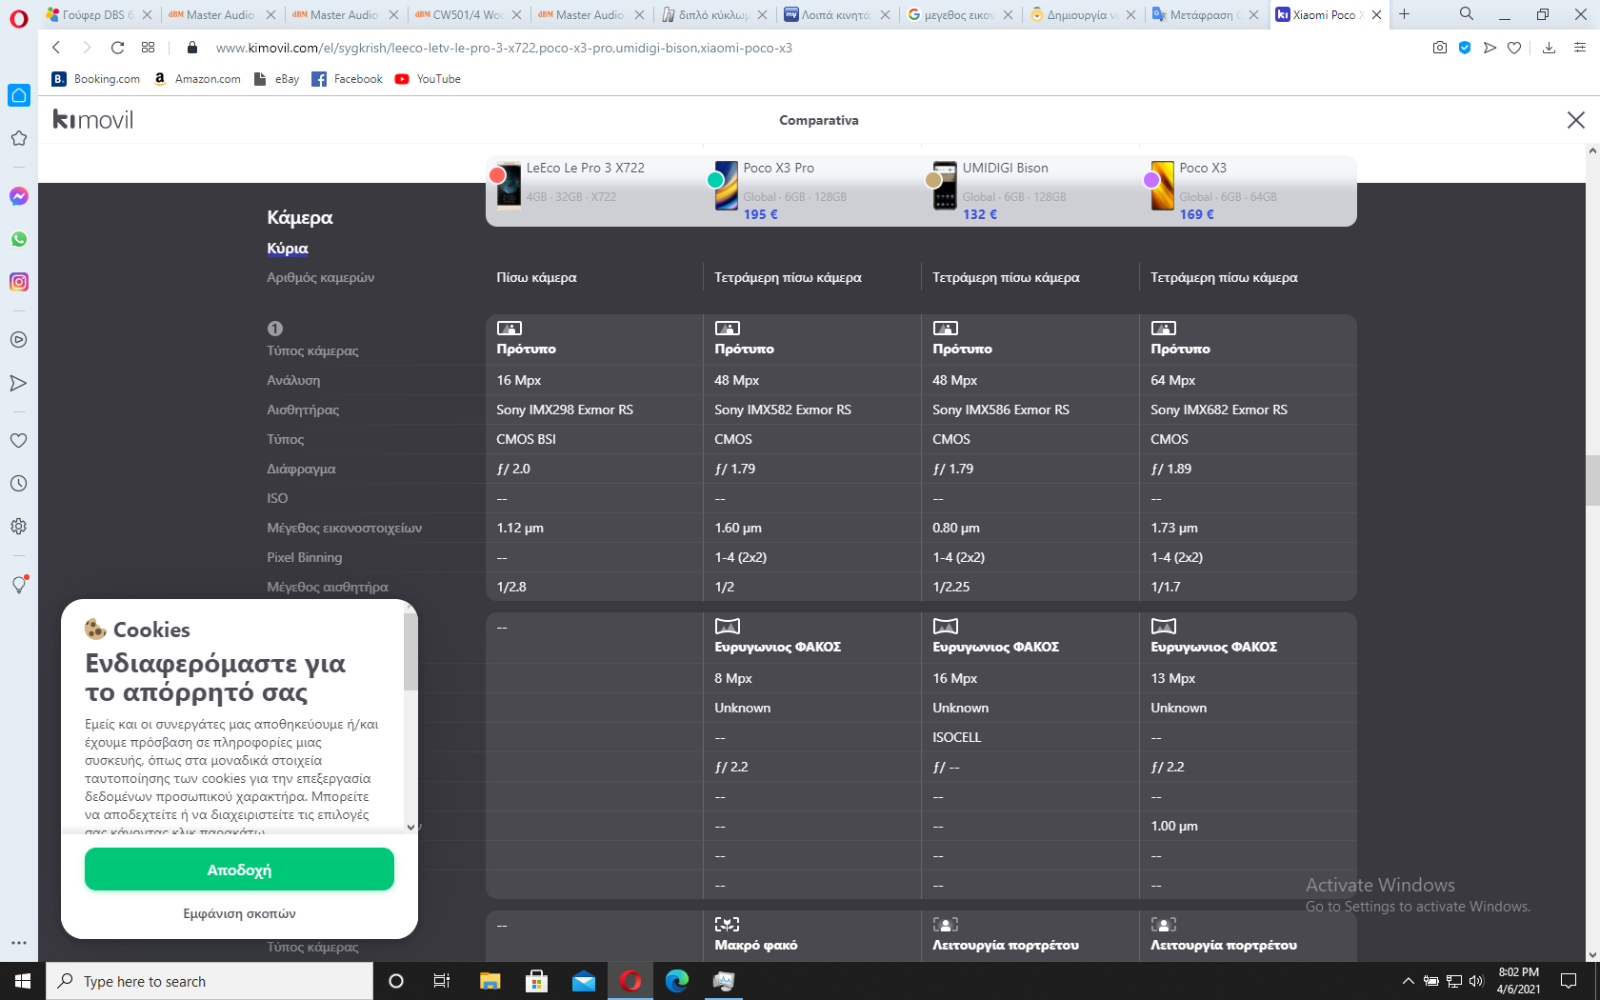
Task: Open Opera menu logo button
Action: click(18, 18)
